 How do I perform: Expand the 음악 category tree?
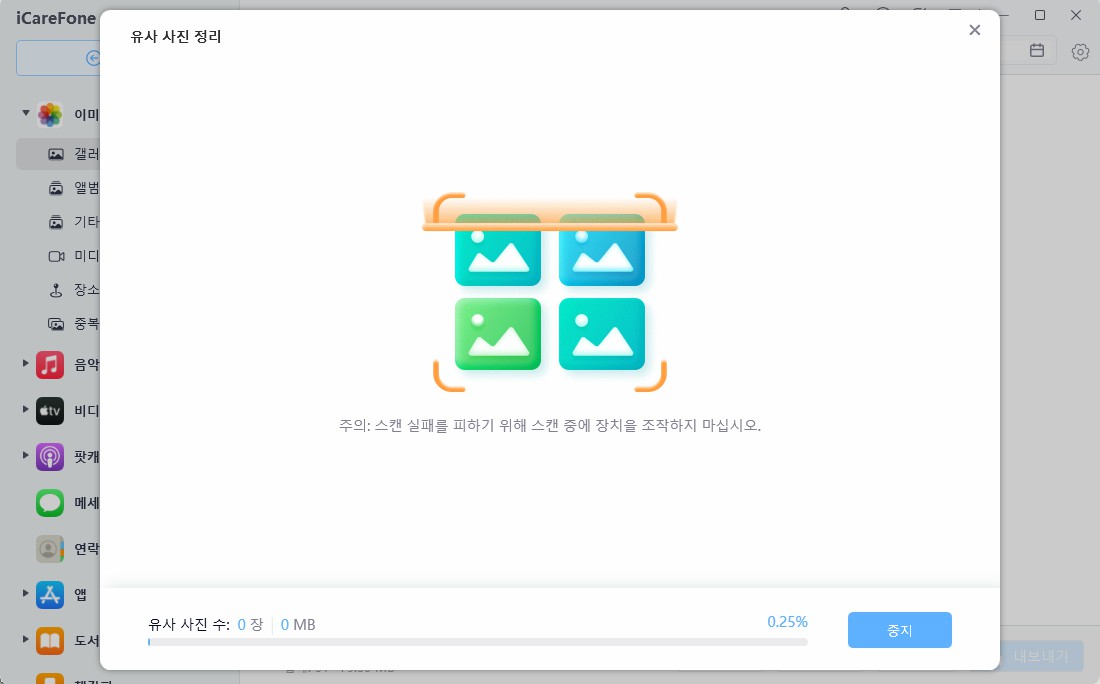[25, 364]
